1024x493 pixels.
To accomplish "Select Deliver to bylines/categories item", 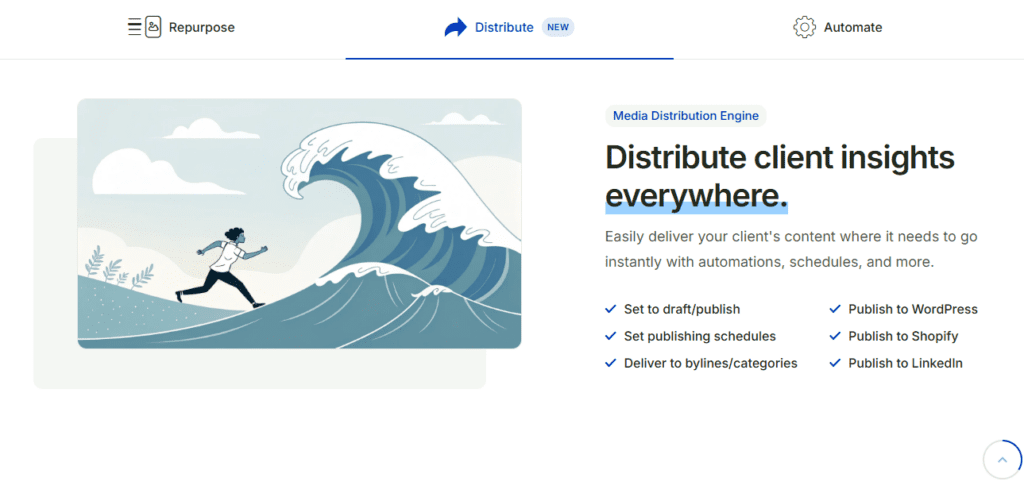I will tap(710, 363).
